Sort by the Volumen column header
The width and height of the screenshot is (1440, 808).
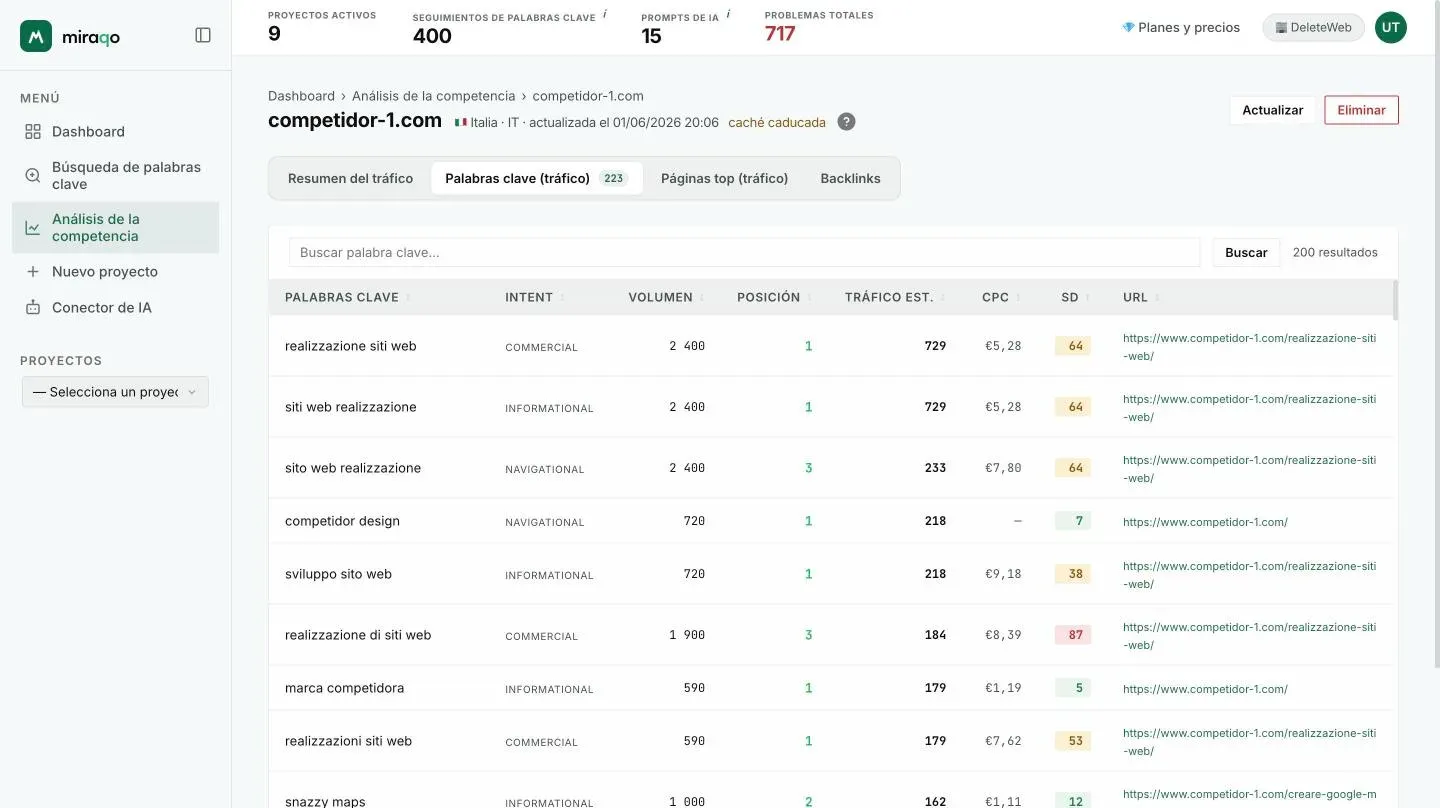click(665, 297)
